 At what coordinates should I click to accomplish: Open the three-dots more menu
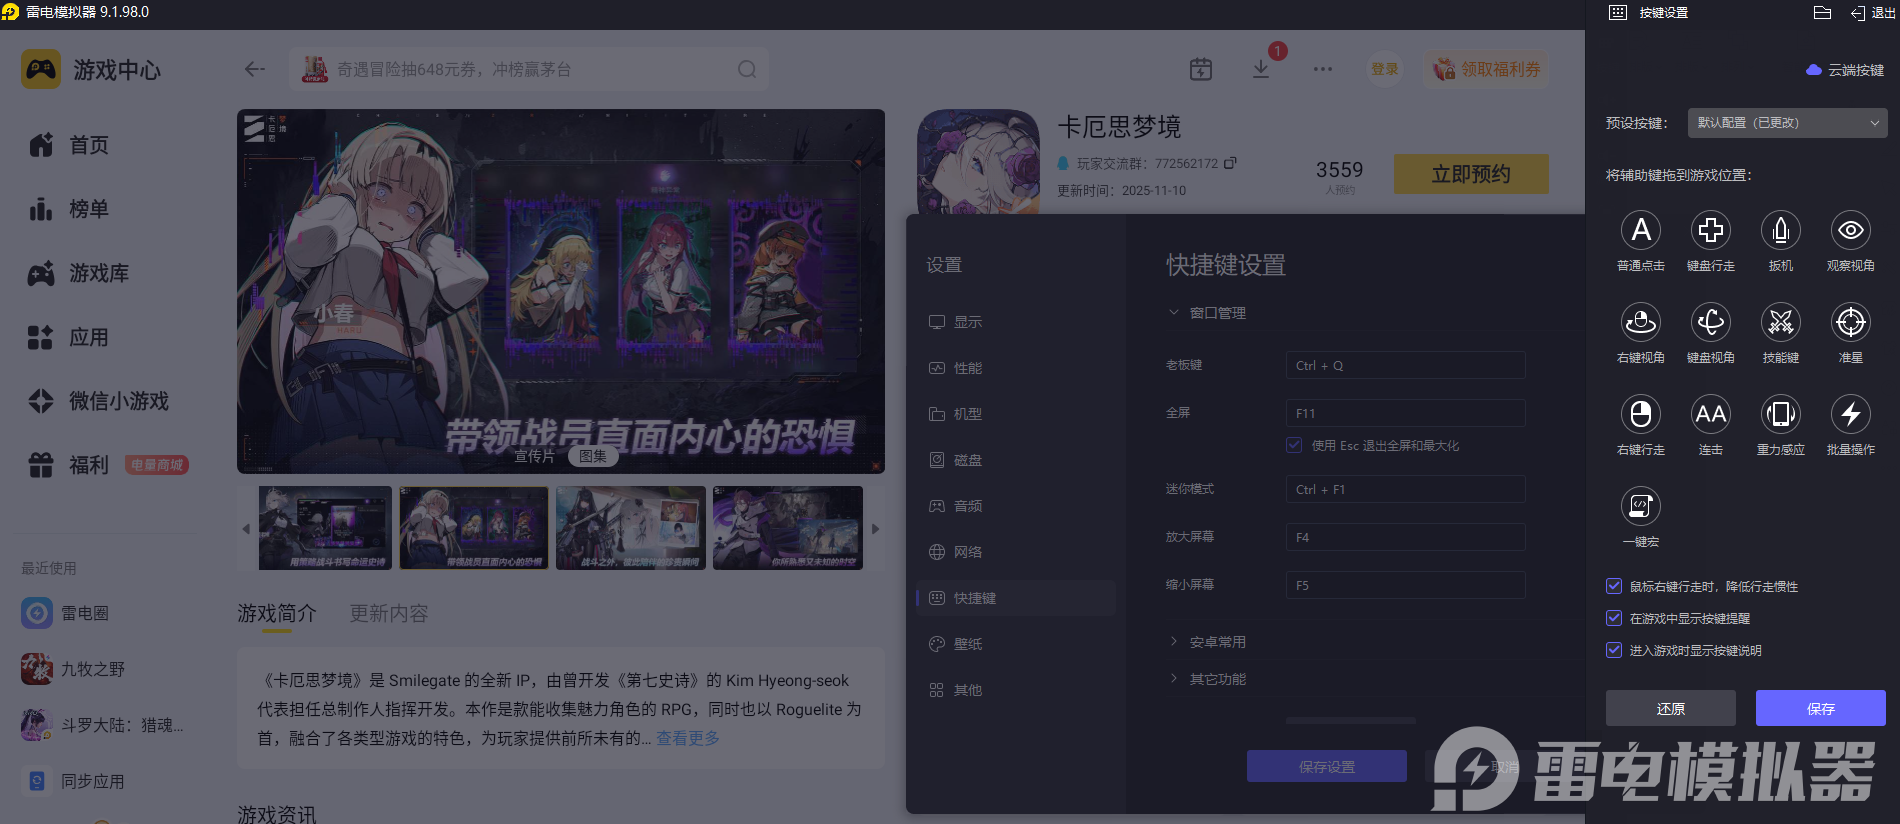pyautogui.click(x=1323, y=69)
